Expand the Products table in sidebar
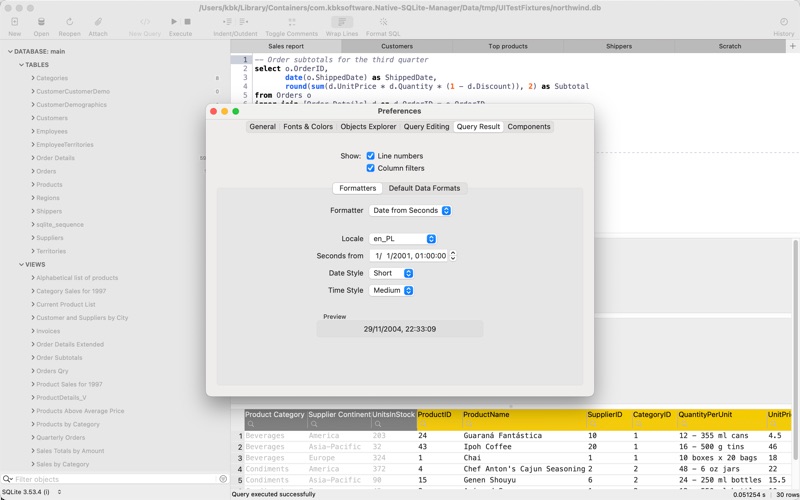 click(33, 184)
